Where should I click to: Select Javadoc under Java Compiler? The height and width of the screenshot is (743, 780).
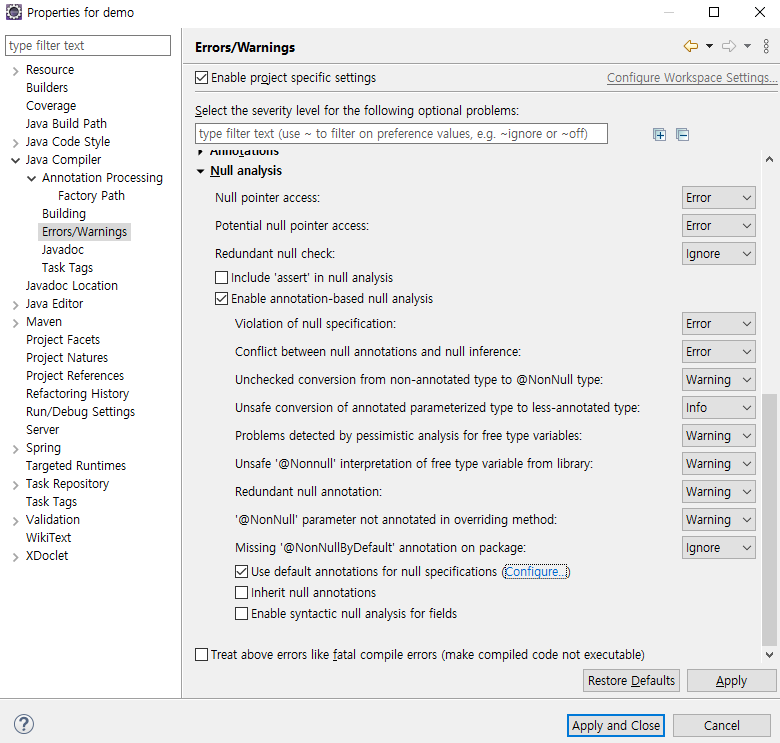click(x=63, y=249)
